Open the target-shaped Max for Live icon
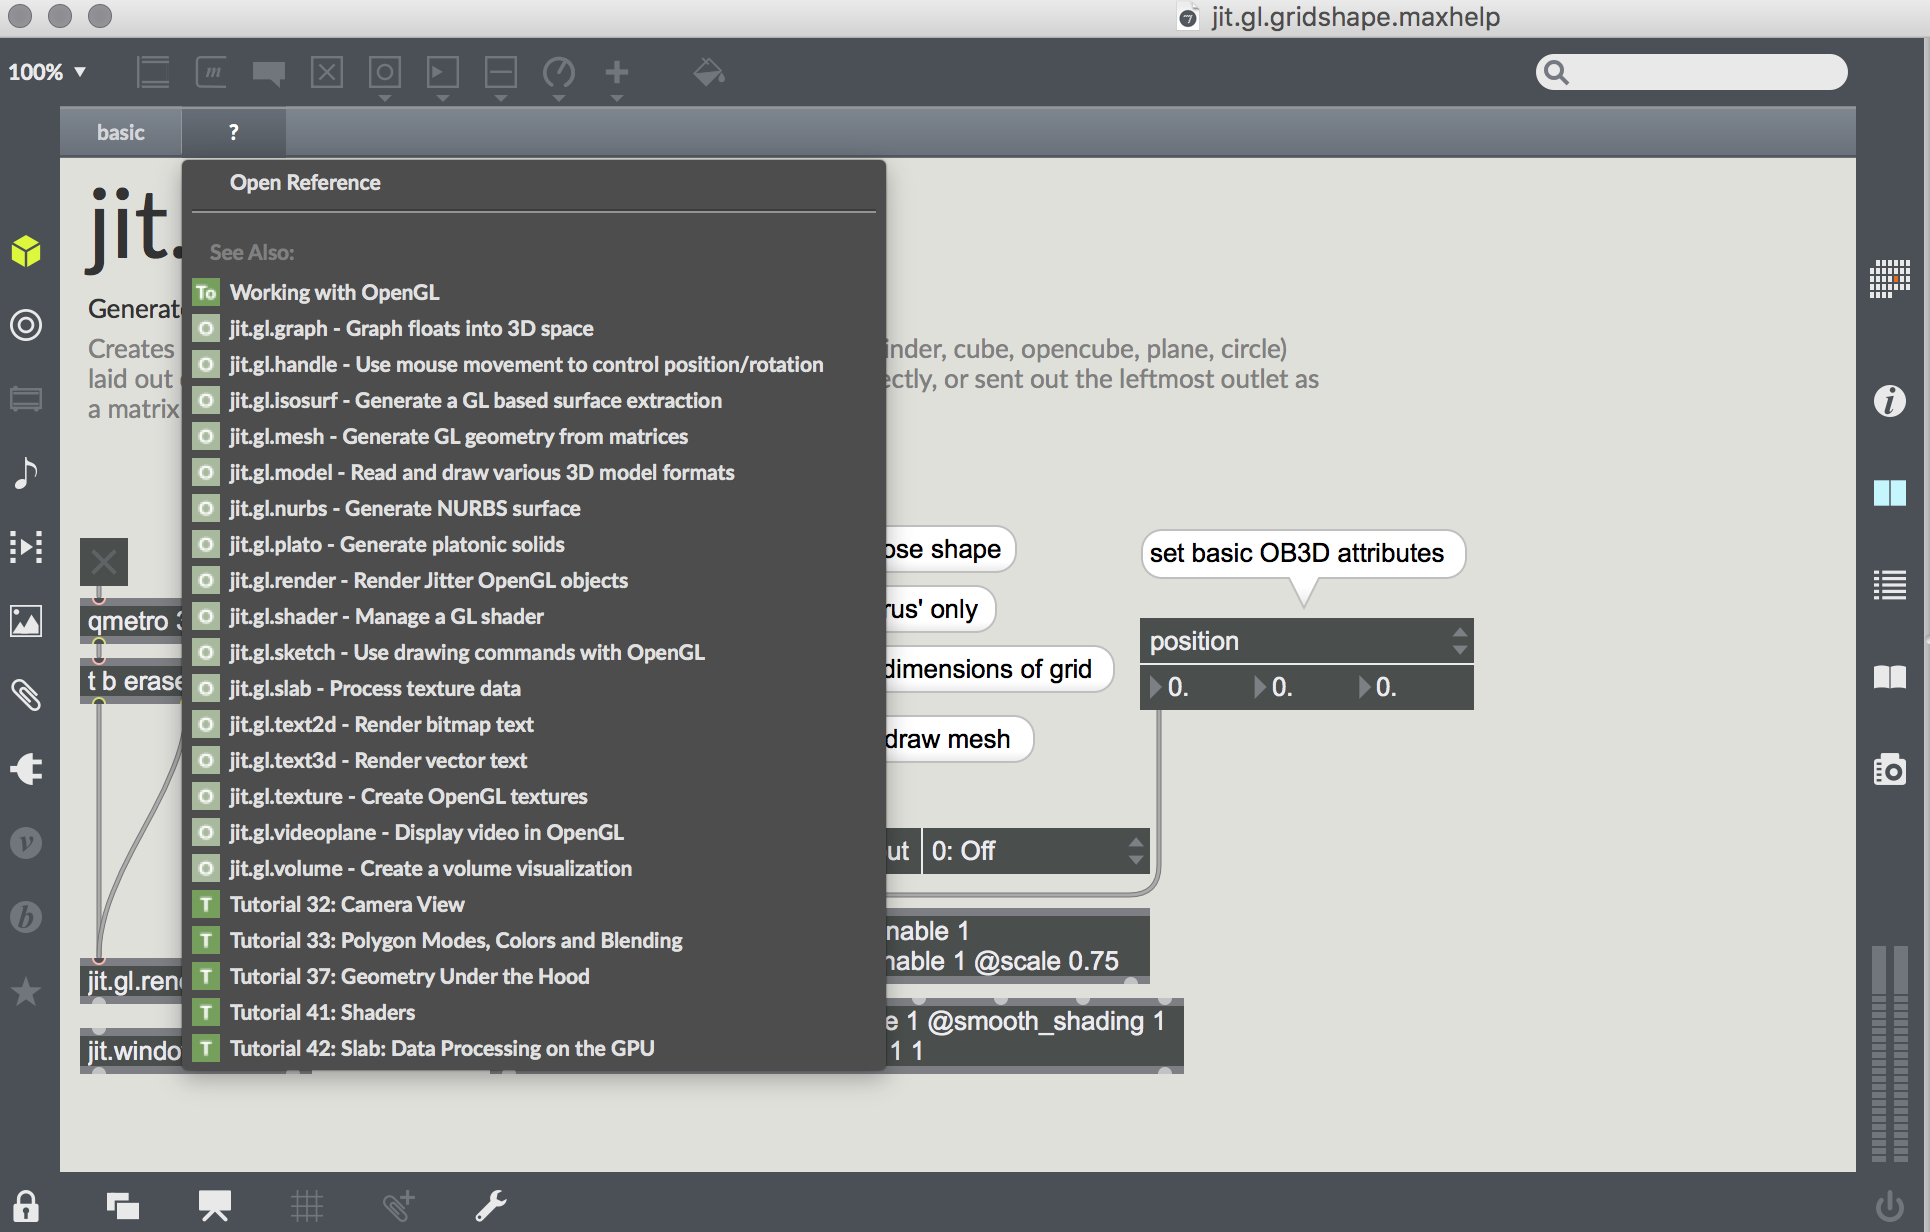This screenshot has width=1930, height=1232. pos(26,325)
